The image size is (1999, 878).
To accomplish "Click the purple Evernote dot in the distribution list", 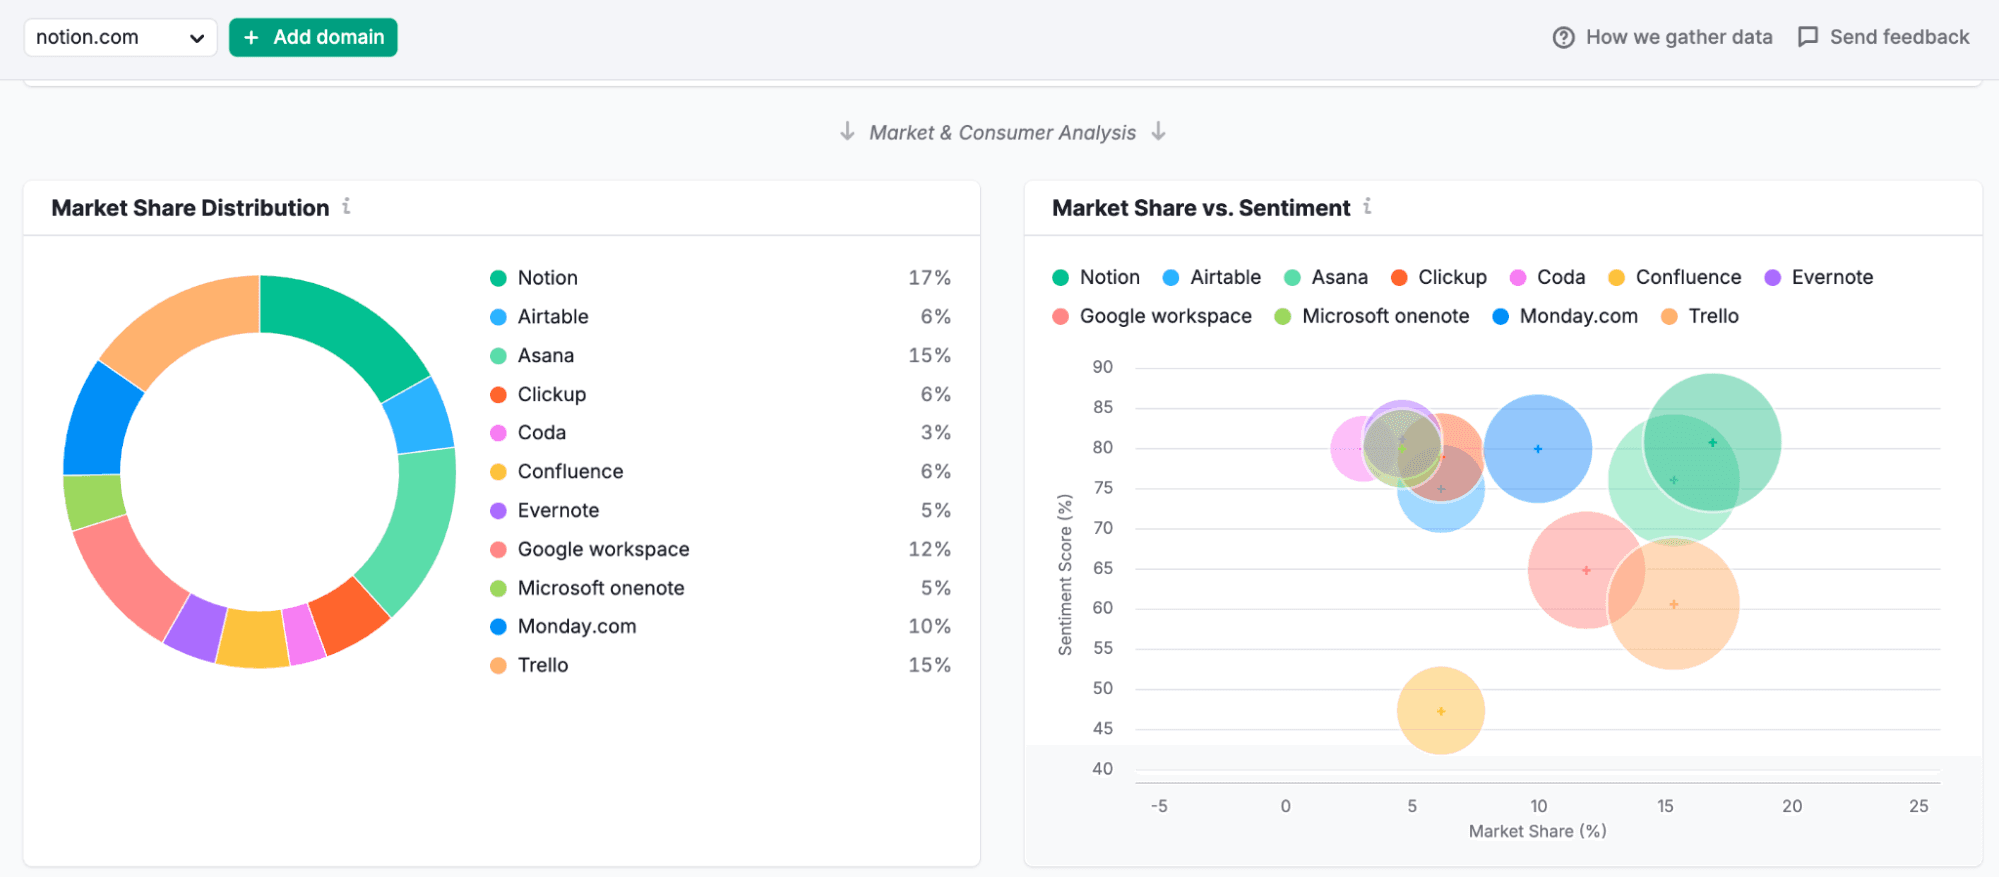I will coord(498,510).
